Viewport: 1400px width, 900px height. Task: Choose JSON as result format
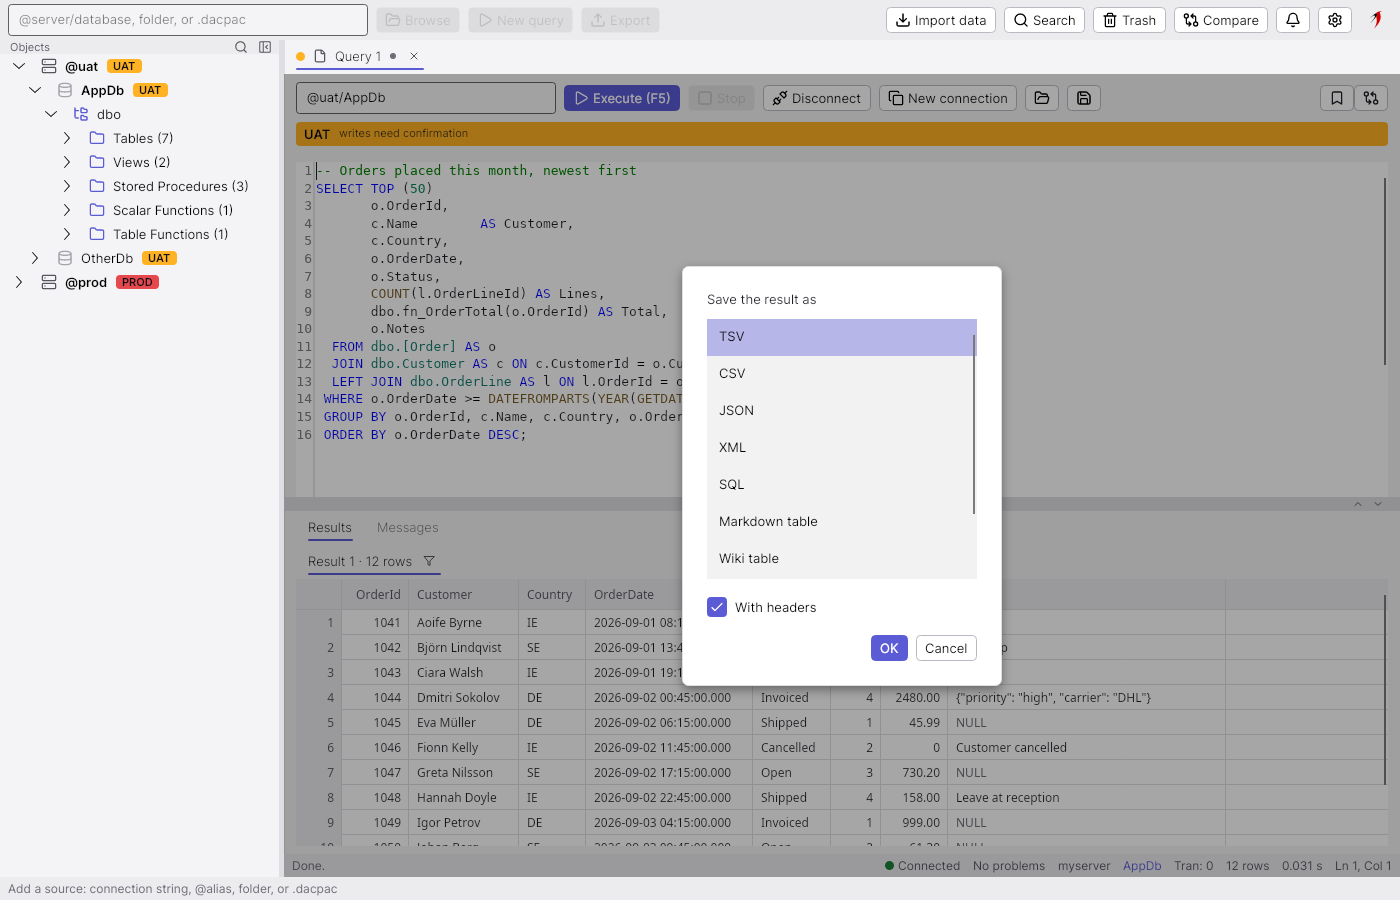pyautogui.click(x=841, y=411)
